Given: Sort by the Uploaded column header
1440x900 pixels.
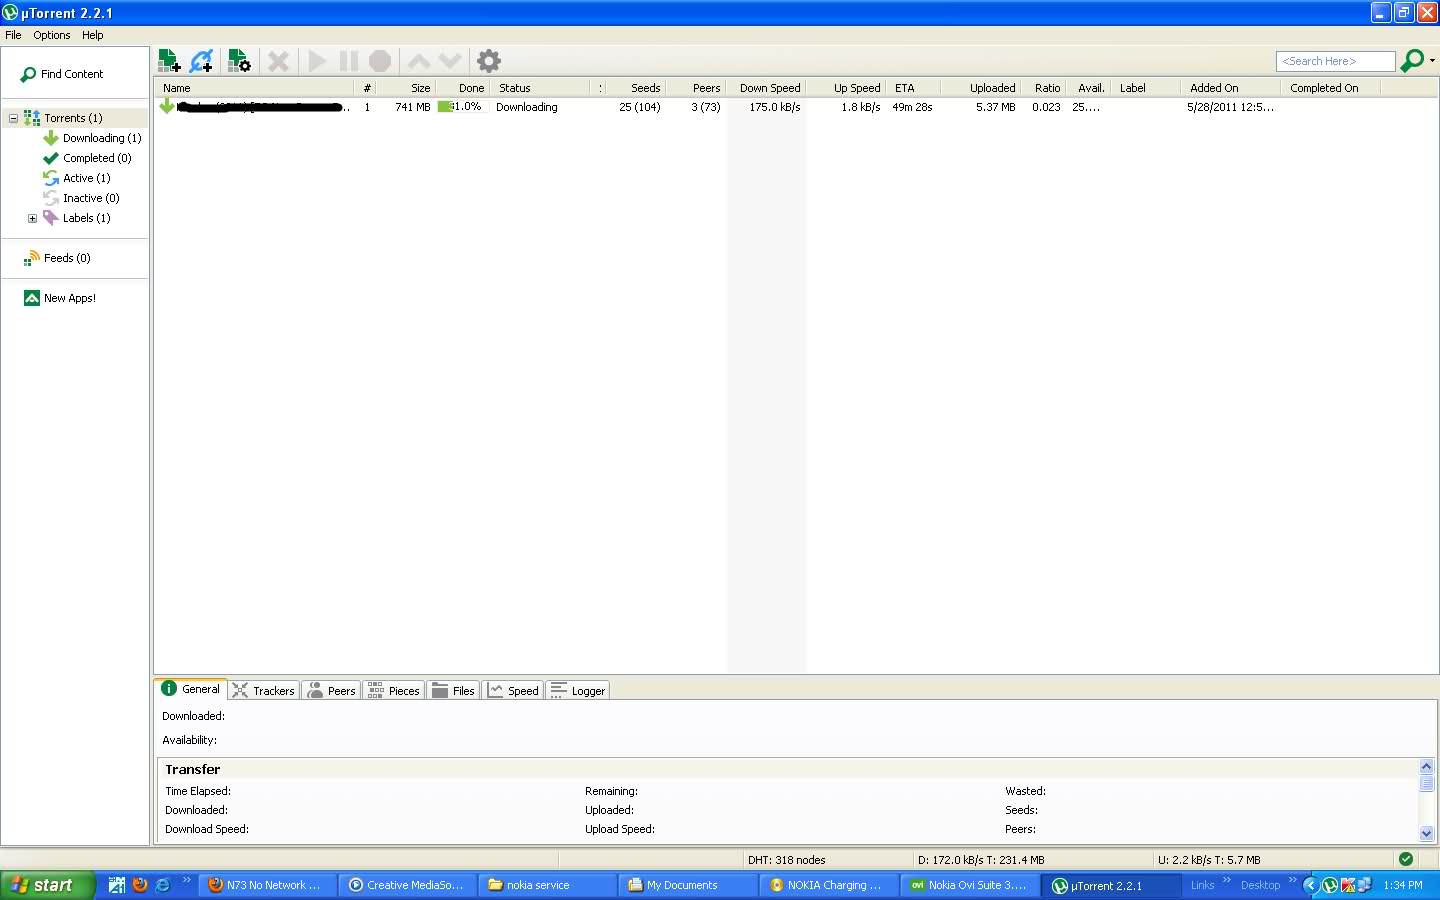Looking at the screenshot, I should [x=981, y=88].
